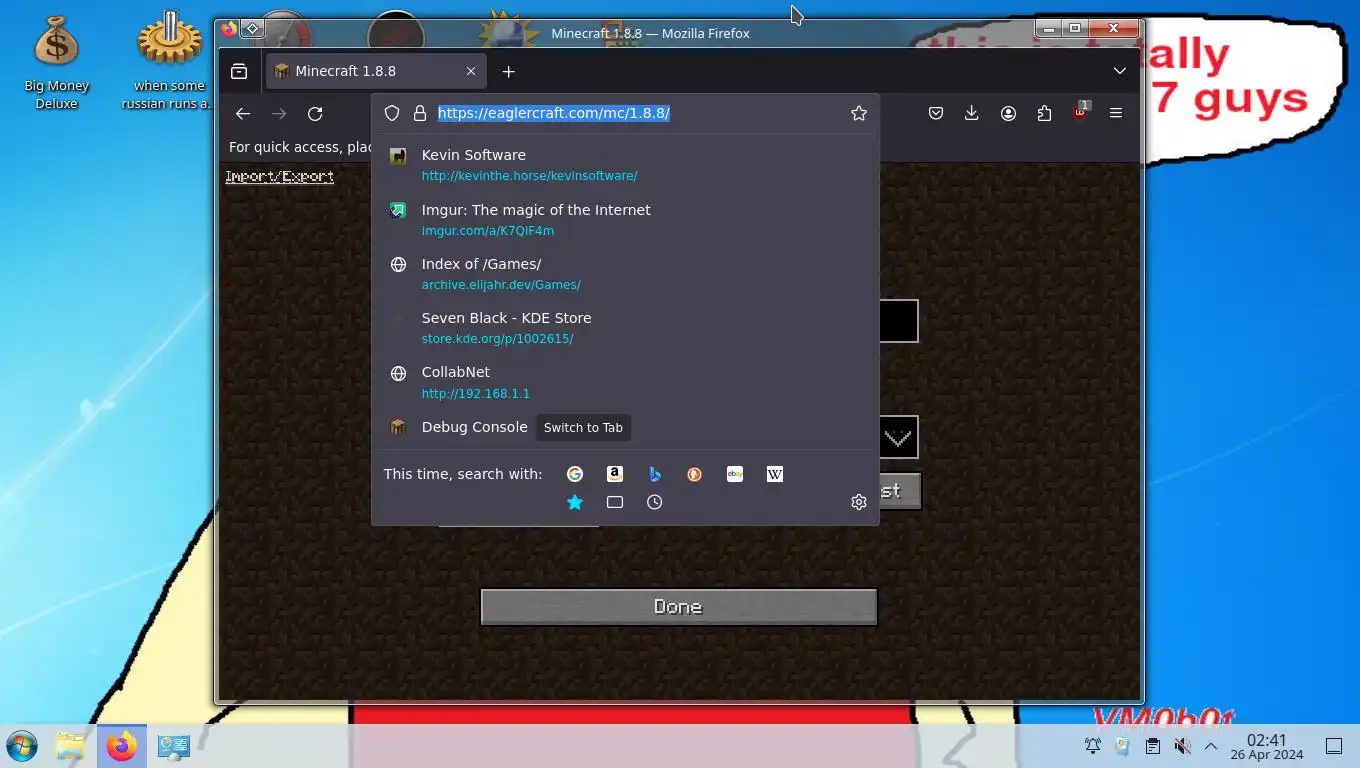The image size is (1360, 768).
Task: Open the list all tabs dropdown
Action: 1120,71
